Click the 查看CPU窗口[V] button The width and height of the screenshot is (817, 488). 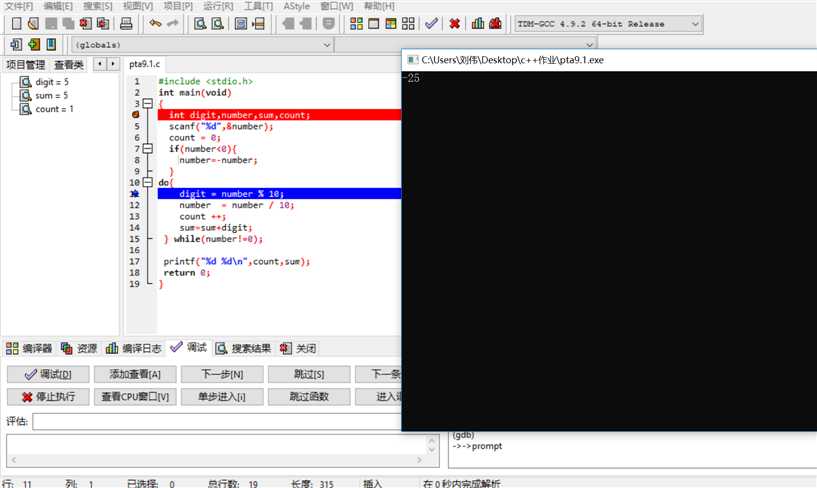tap(135, 396)
